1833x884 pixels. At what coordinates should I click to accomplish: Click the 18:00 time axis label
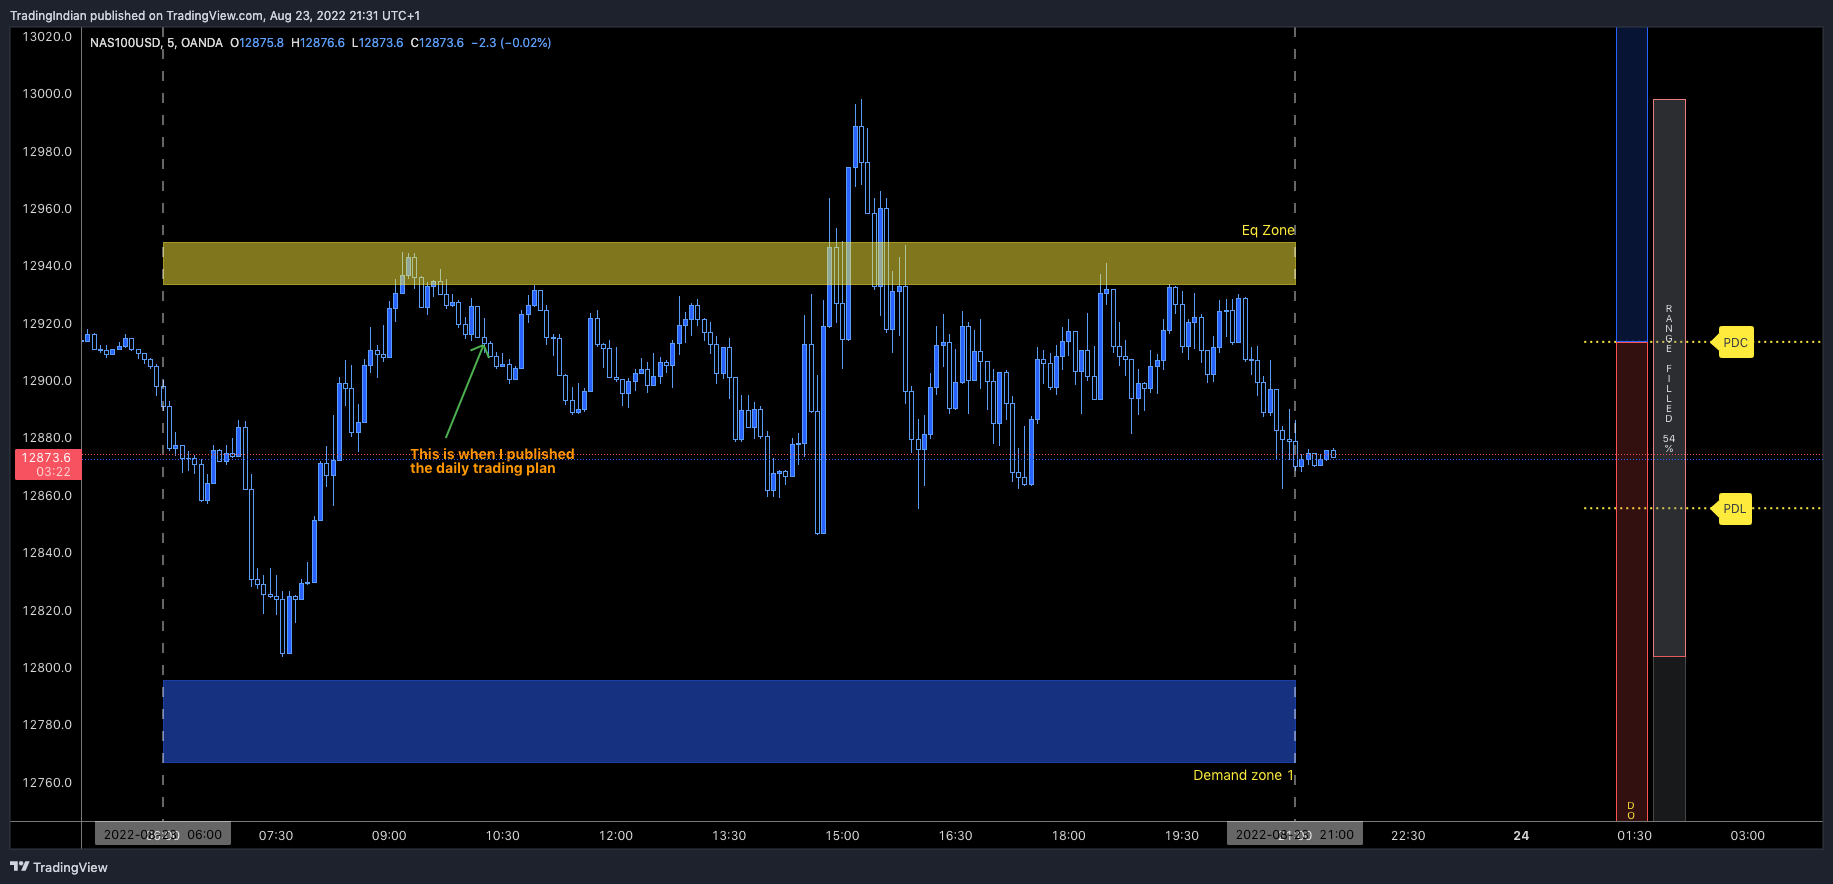pos(1069,836)
